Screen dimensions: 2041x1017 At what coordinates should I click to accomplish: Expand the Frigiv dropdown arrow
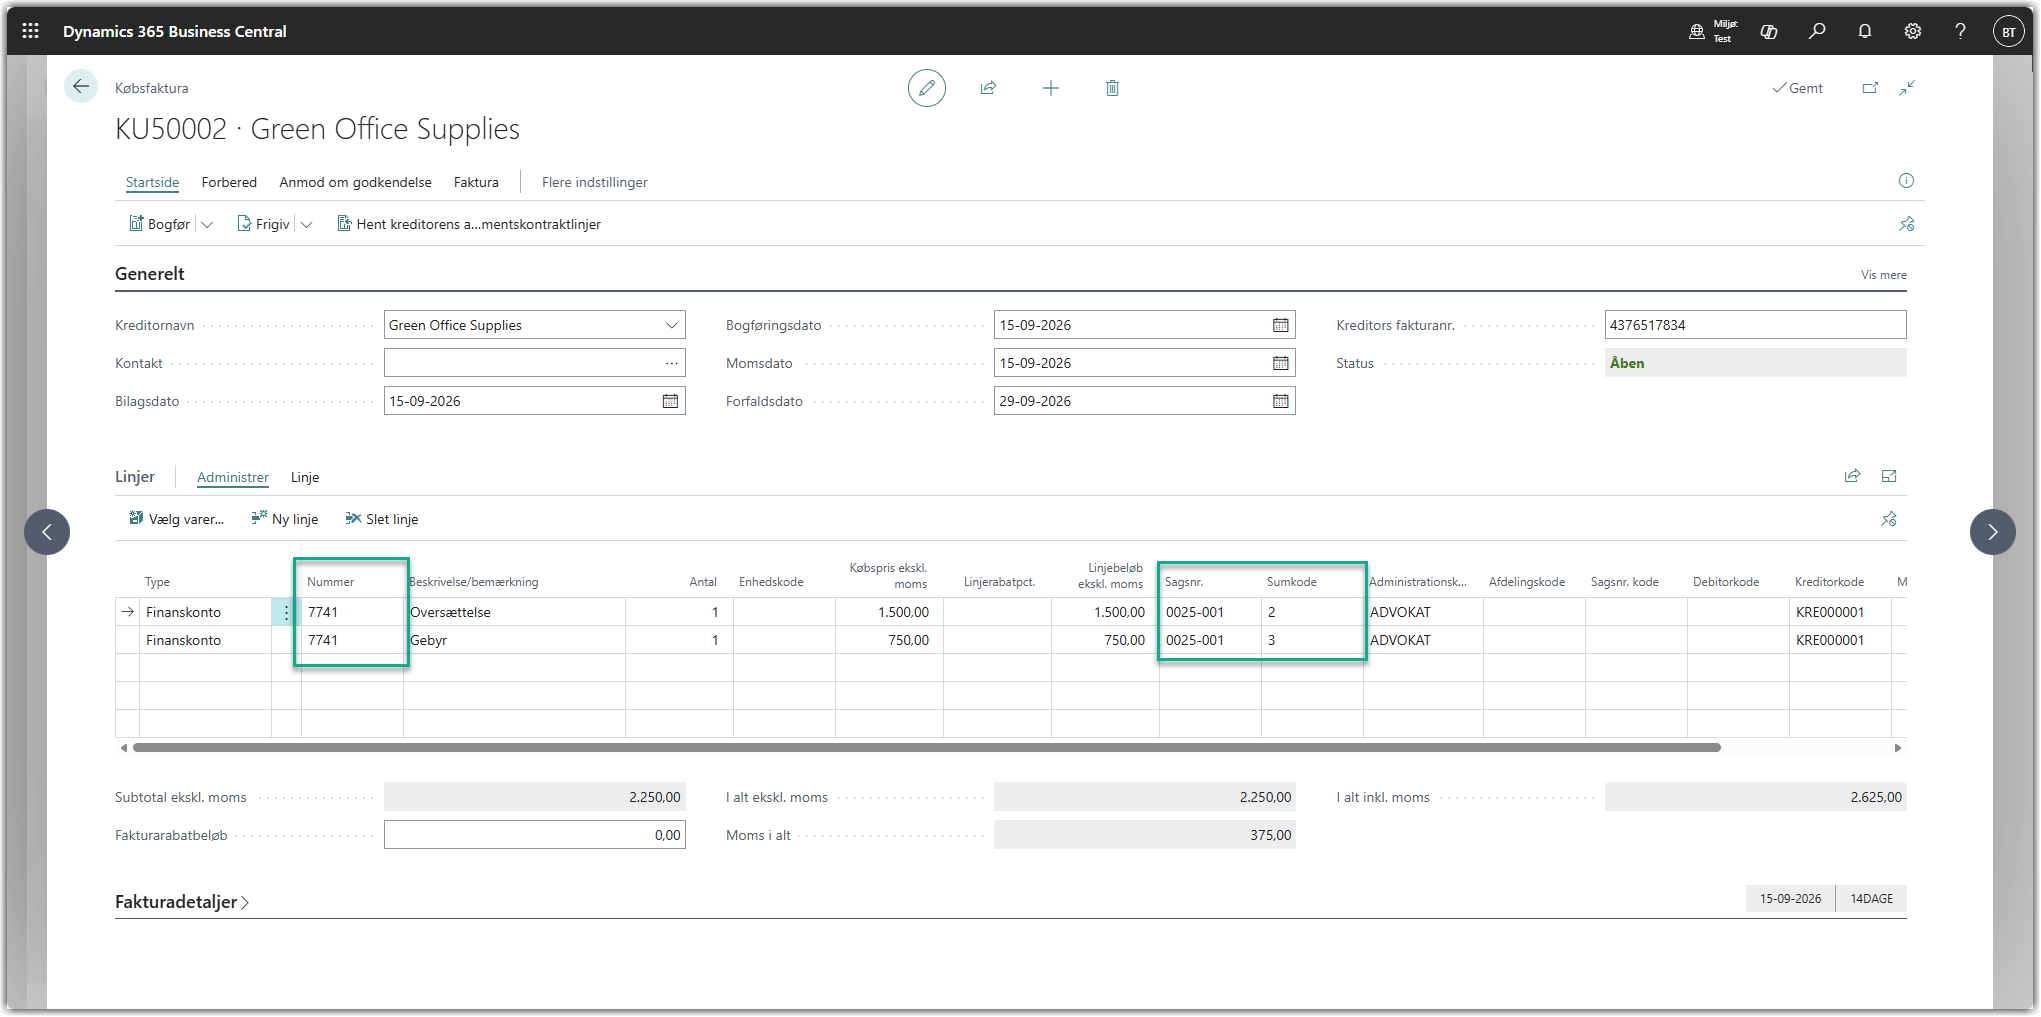click(307, 225)
